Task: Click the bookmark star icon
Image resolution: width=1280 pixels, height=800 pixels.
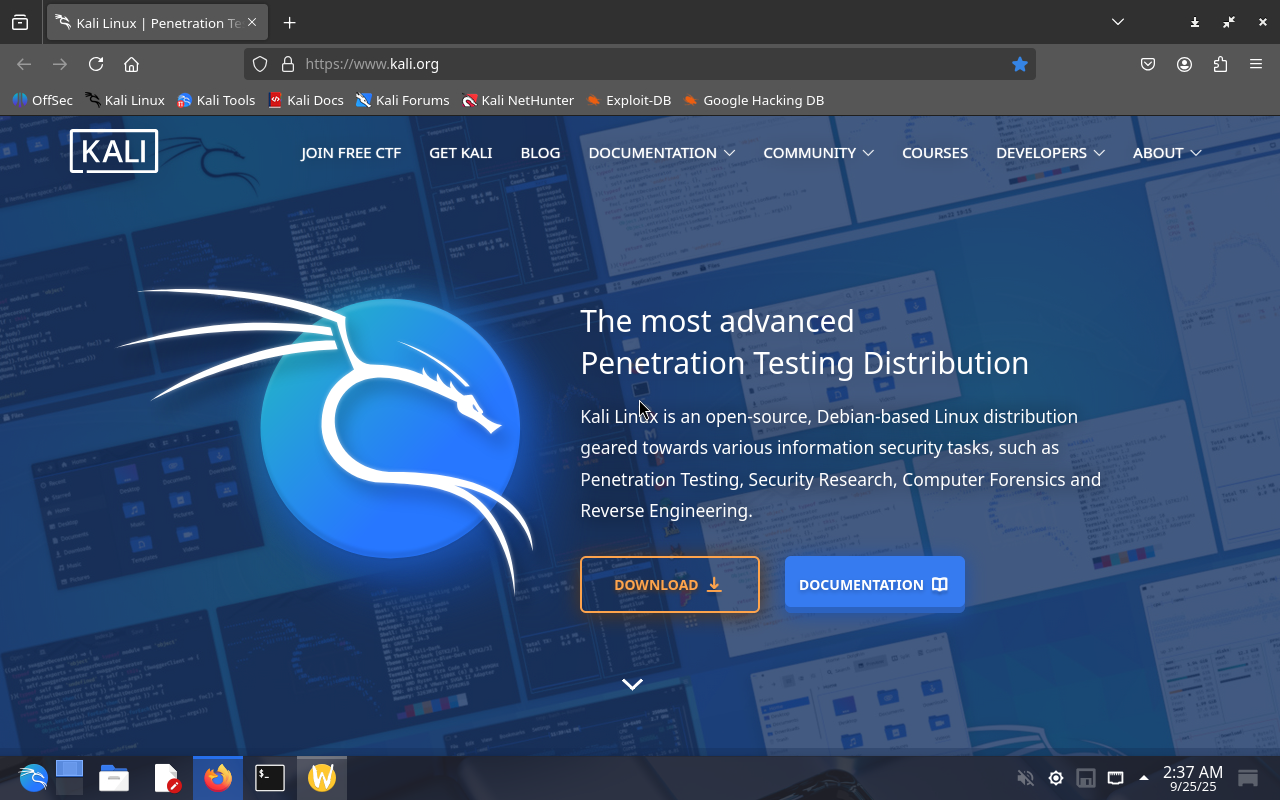Action: 1019,64
